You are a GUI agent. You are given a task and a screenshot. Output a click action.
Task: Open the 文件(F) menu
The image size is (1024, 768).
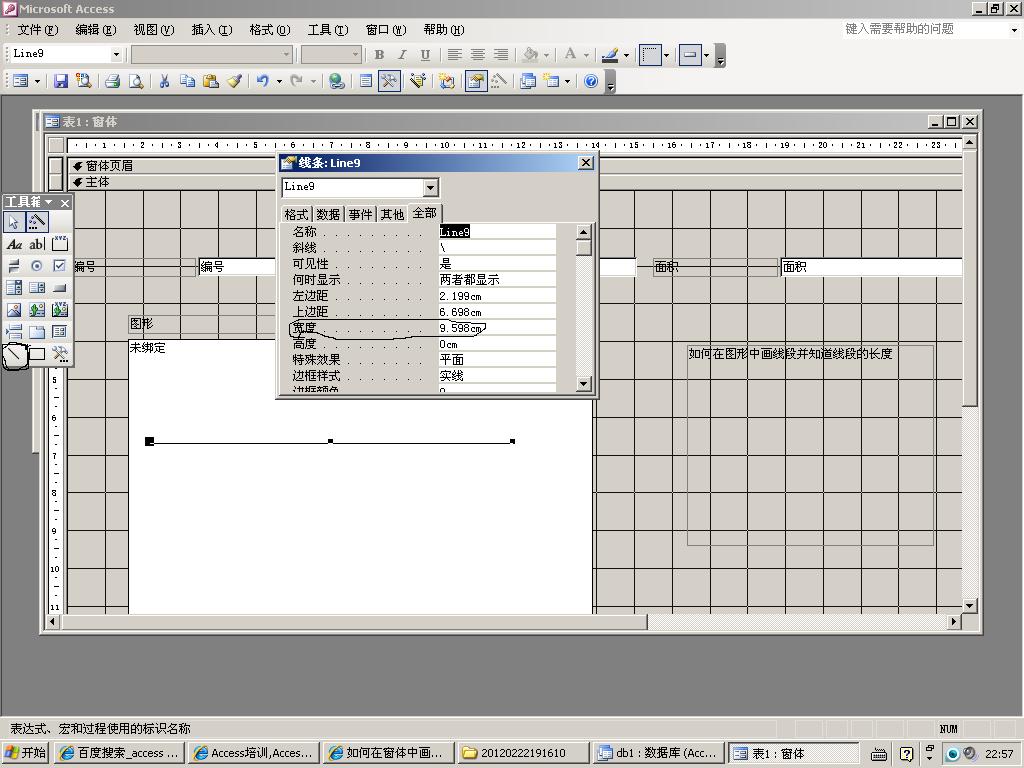37,30
